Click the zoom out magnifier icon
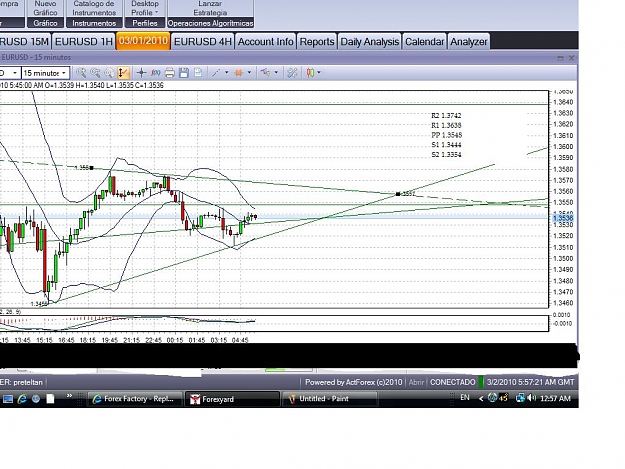The height and width of the screenshot is (469, 625). 95,73
